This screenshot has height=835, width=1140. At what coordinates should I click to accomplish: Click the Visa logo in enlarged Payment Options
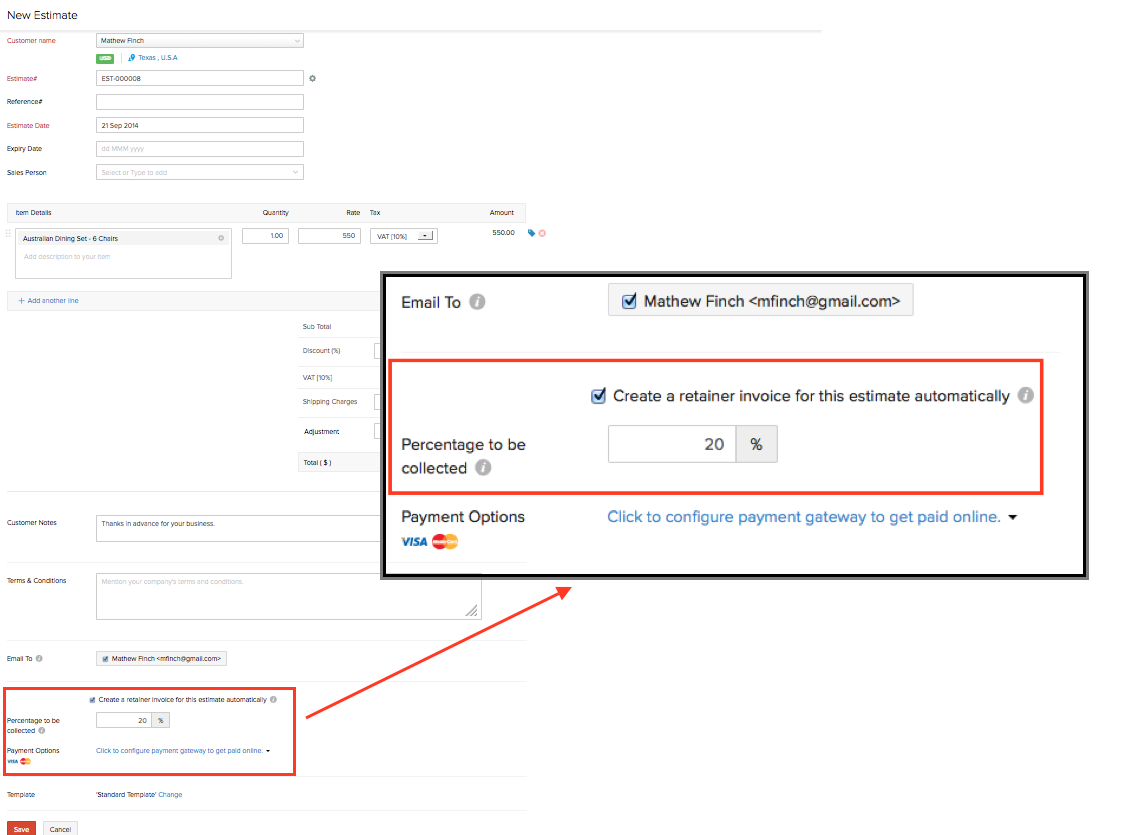pos(414,542)
